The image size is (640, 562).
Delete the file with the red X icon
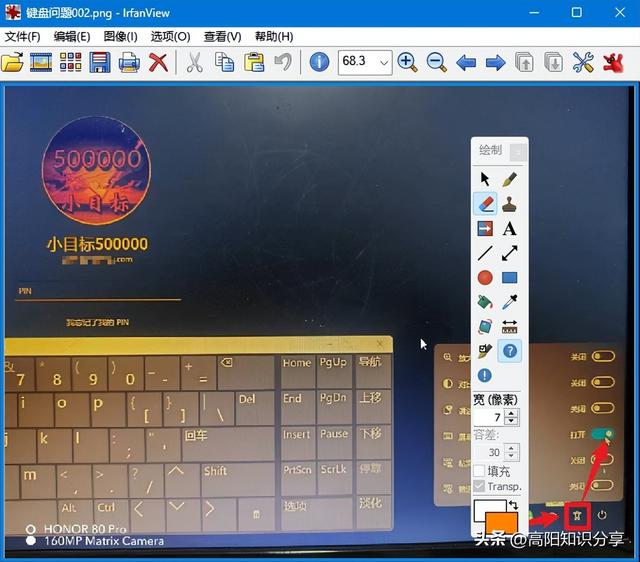click(x=158, y=62)
